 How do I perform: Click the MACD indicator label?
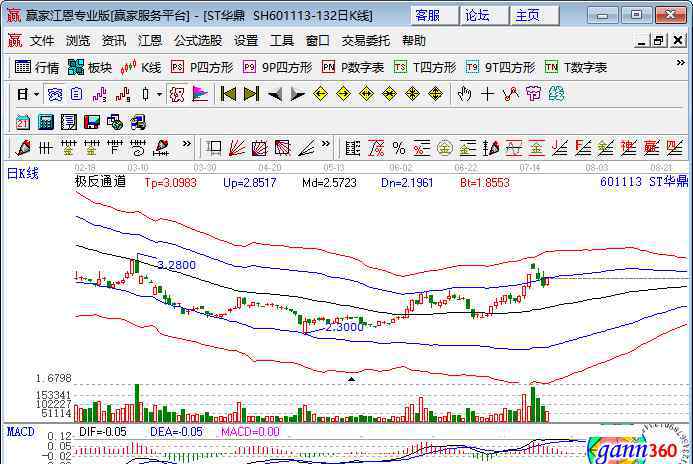click(x=20, y=431)
